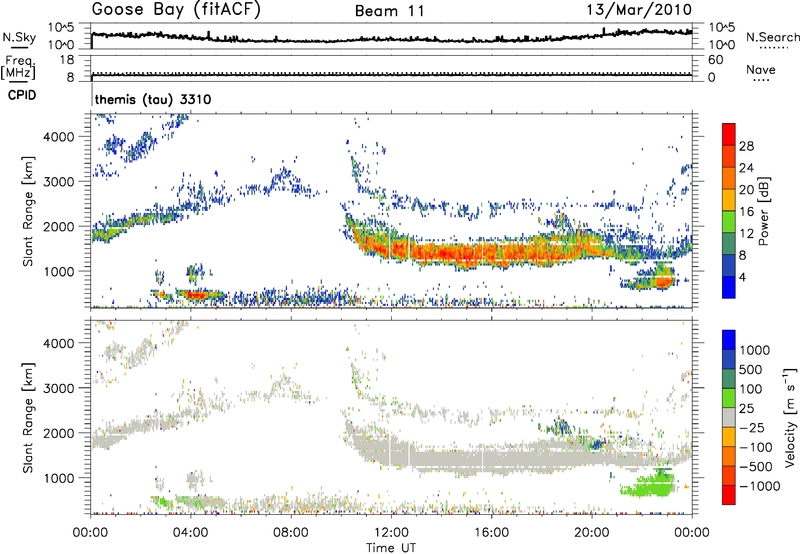Click the "1000" range tick of the velocity panel
Image resolution: width=800 pixels, height=554 pixels.
[59, 478]
